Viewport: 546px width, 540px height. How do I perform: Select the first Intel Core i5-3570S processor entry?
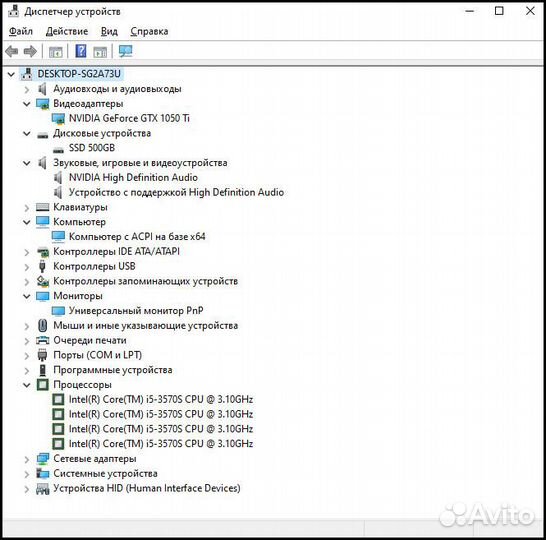tap(161, 399)
